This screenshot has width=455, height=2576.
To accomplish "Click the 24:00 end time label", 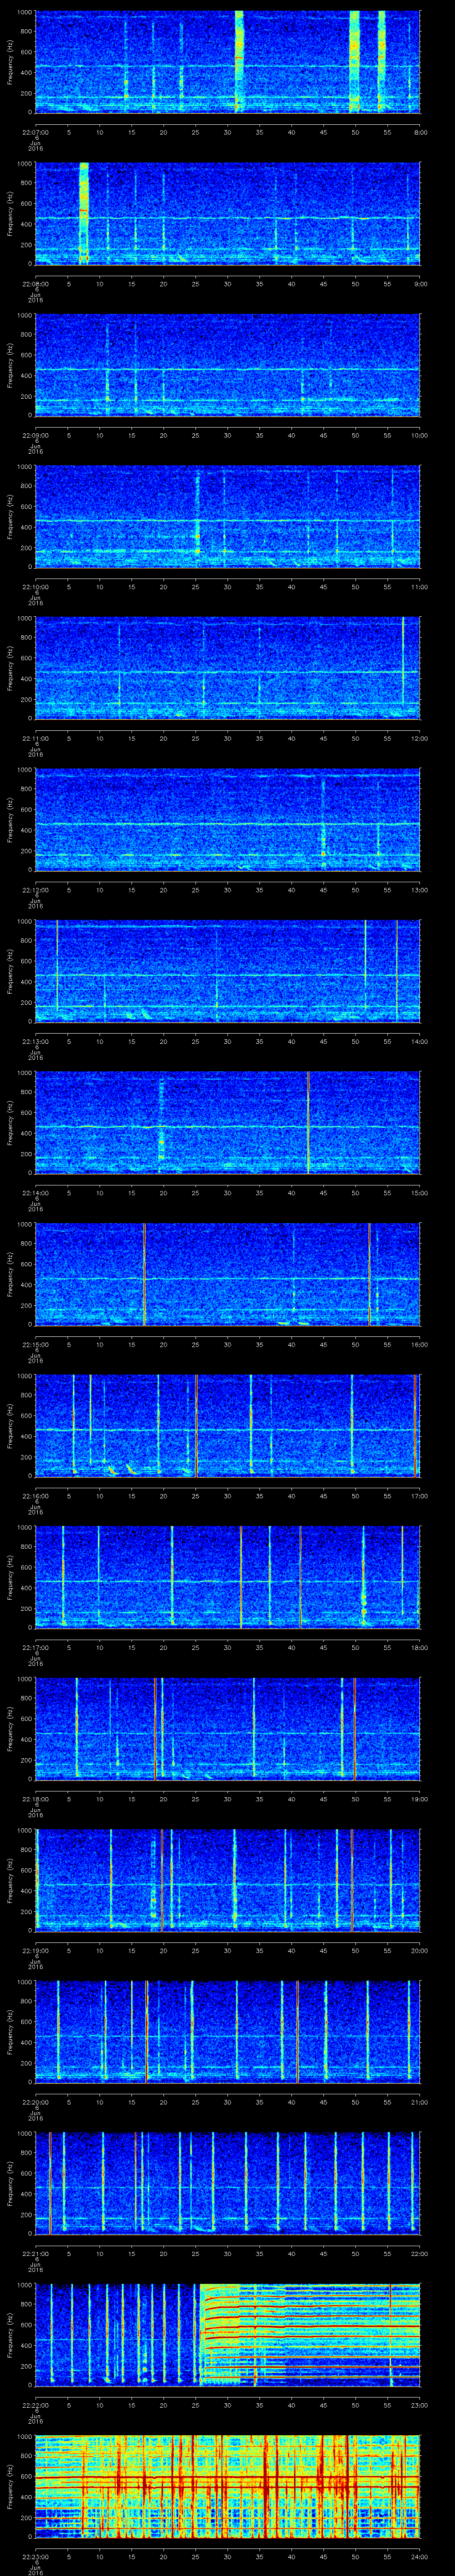I will pos(419,2557).
